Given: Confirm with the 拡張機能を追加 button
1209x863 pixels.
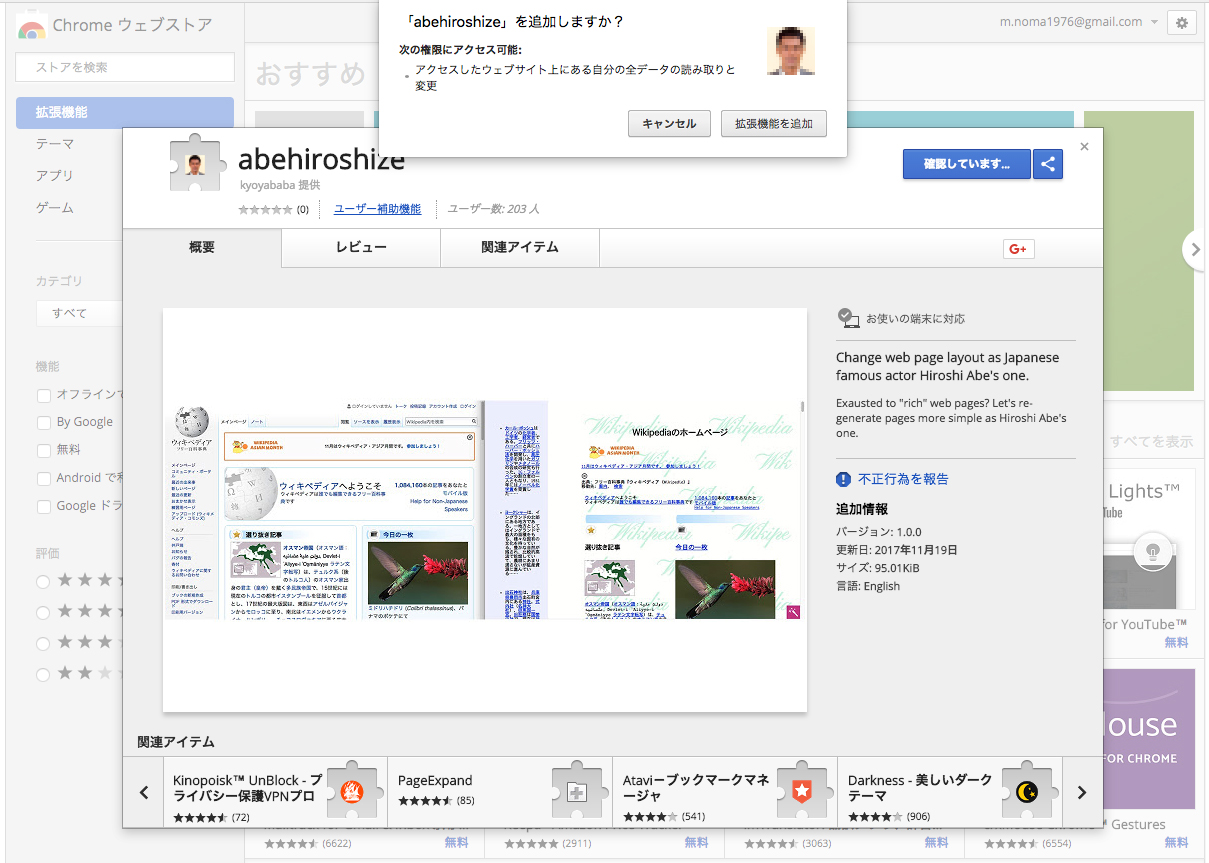Looking at the screenshot, I should tap(774, 124).
